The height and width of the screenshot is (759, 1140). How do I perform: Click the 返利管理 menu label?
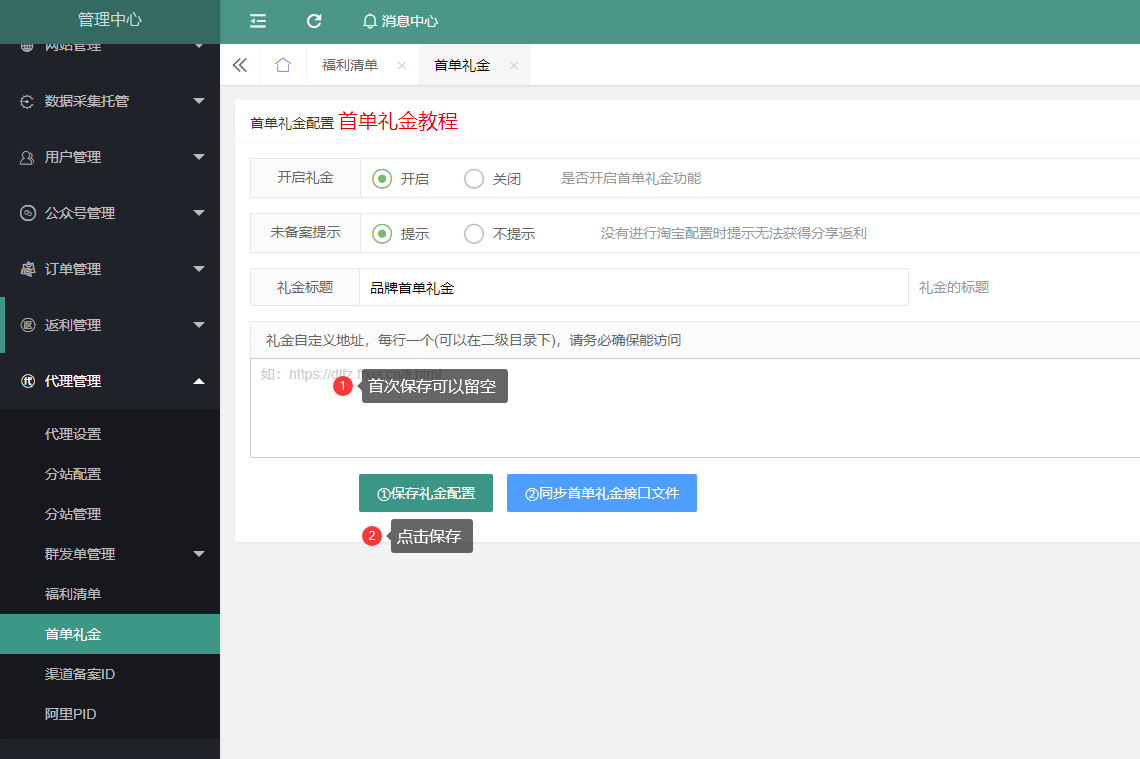click(73, 325)
